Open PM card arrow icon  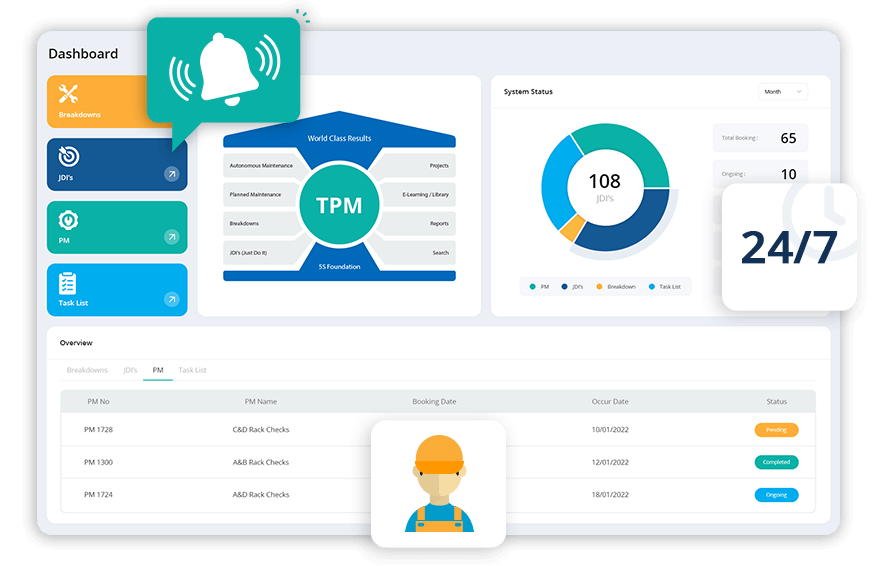171,237
